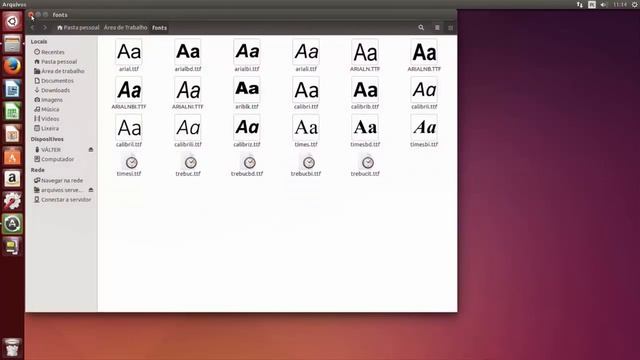Screen dimensions: 640x360
Task: Launch LibreOffice Writer from launcher
Action: [x=12, y=89]
